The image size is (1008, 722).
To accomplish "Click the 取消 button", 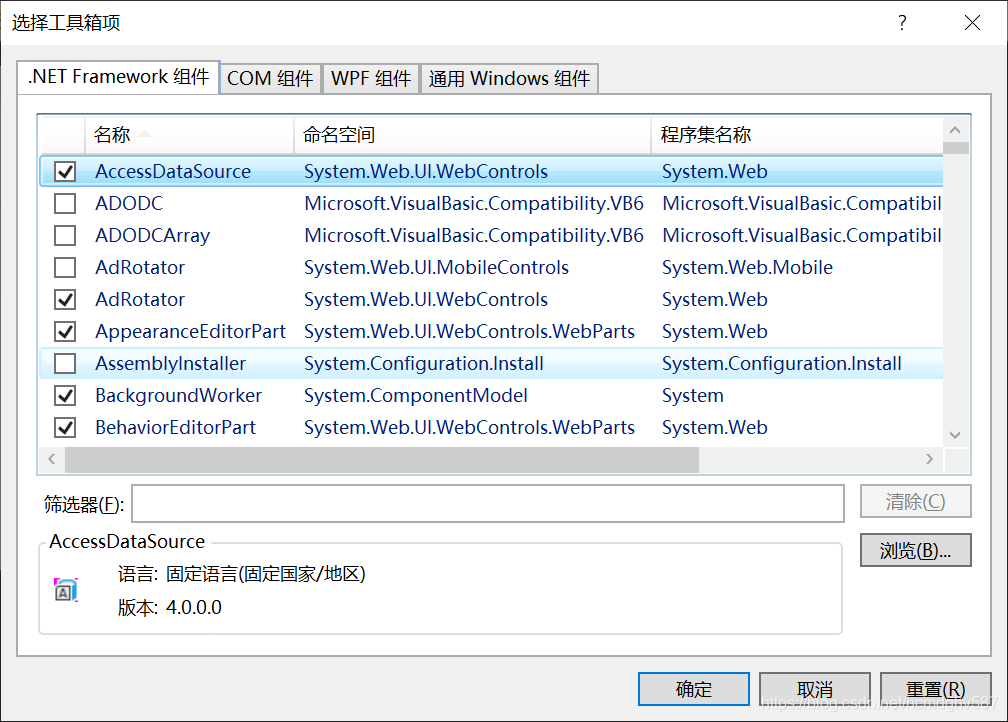I will coord(814,689).
